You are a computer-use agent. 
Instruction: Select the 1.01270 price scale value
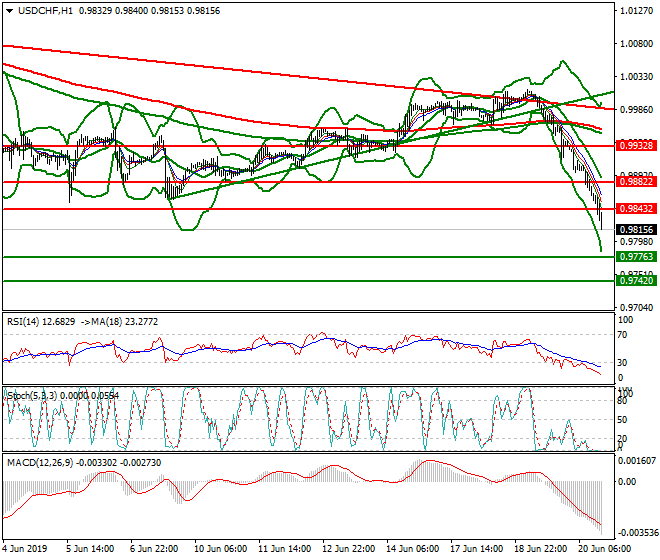tap(637, 11)
